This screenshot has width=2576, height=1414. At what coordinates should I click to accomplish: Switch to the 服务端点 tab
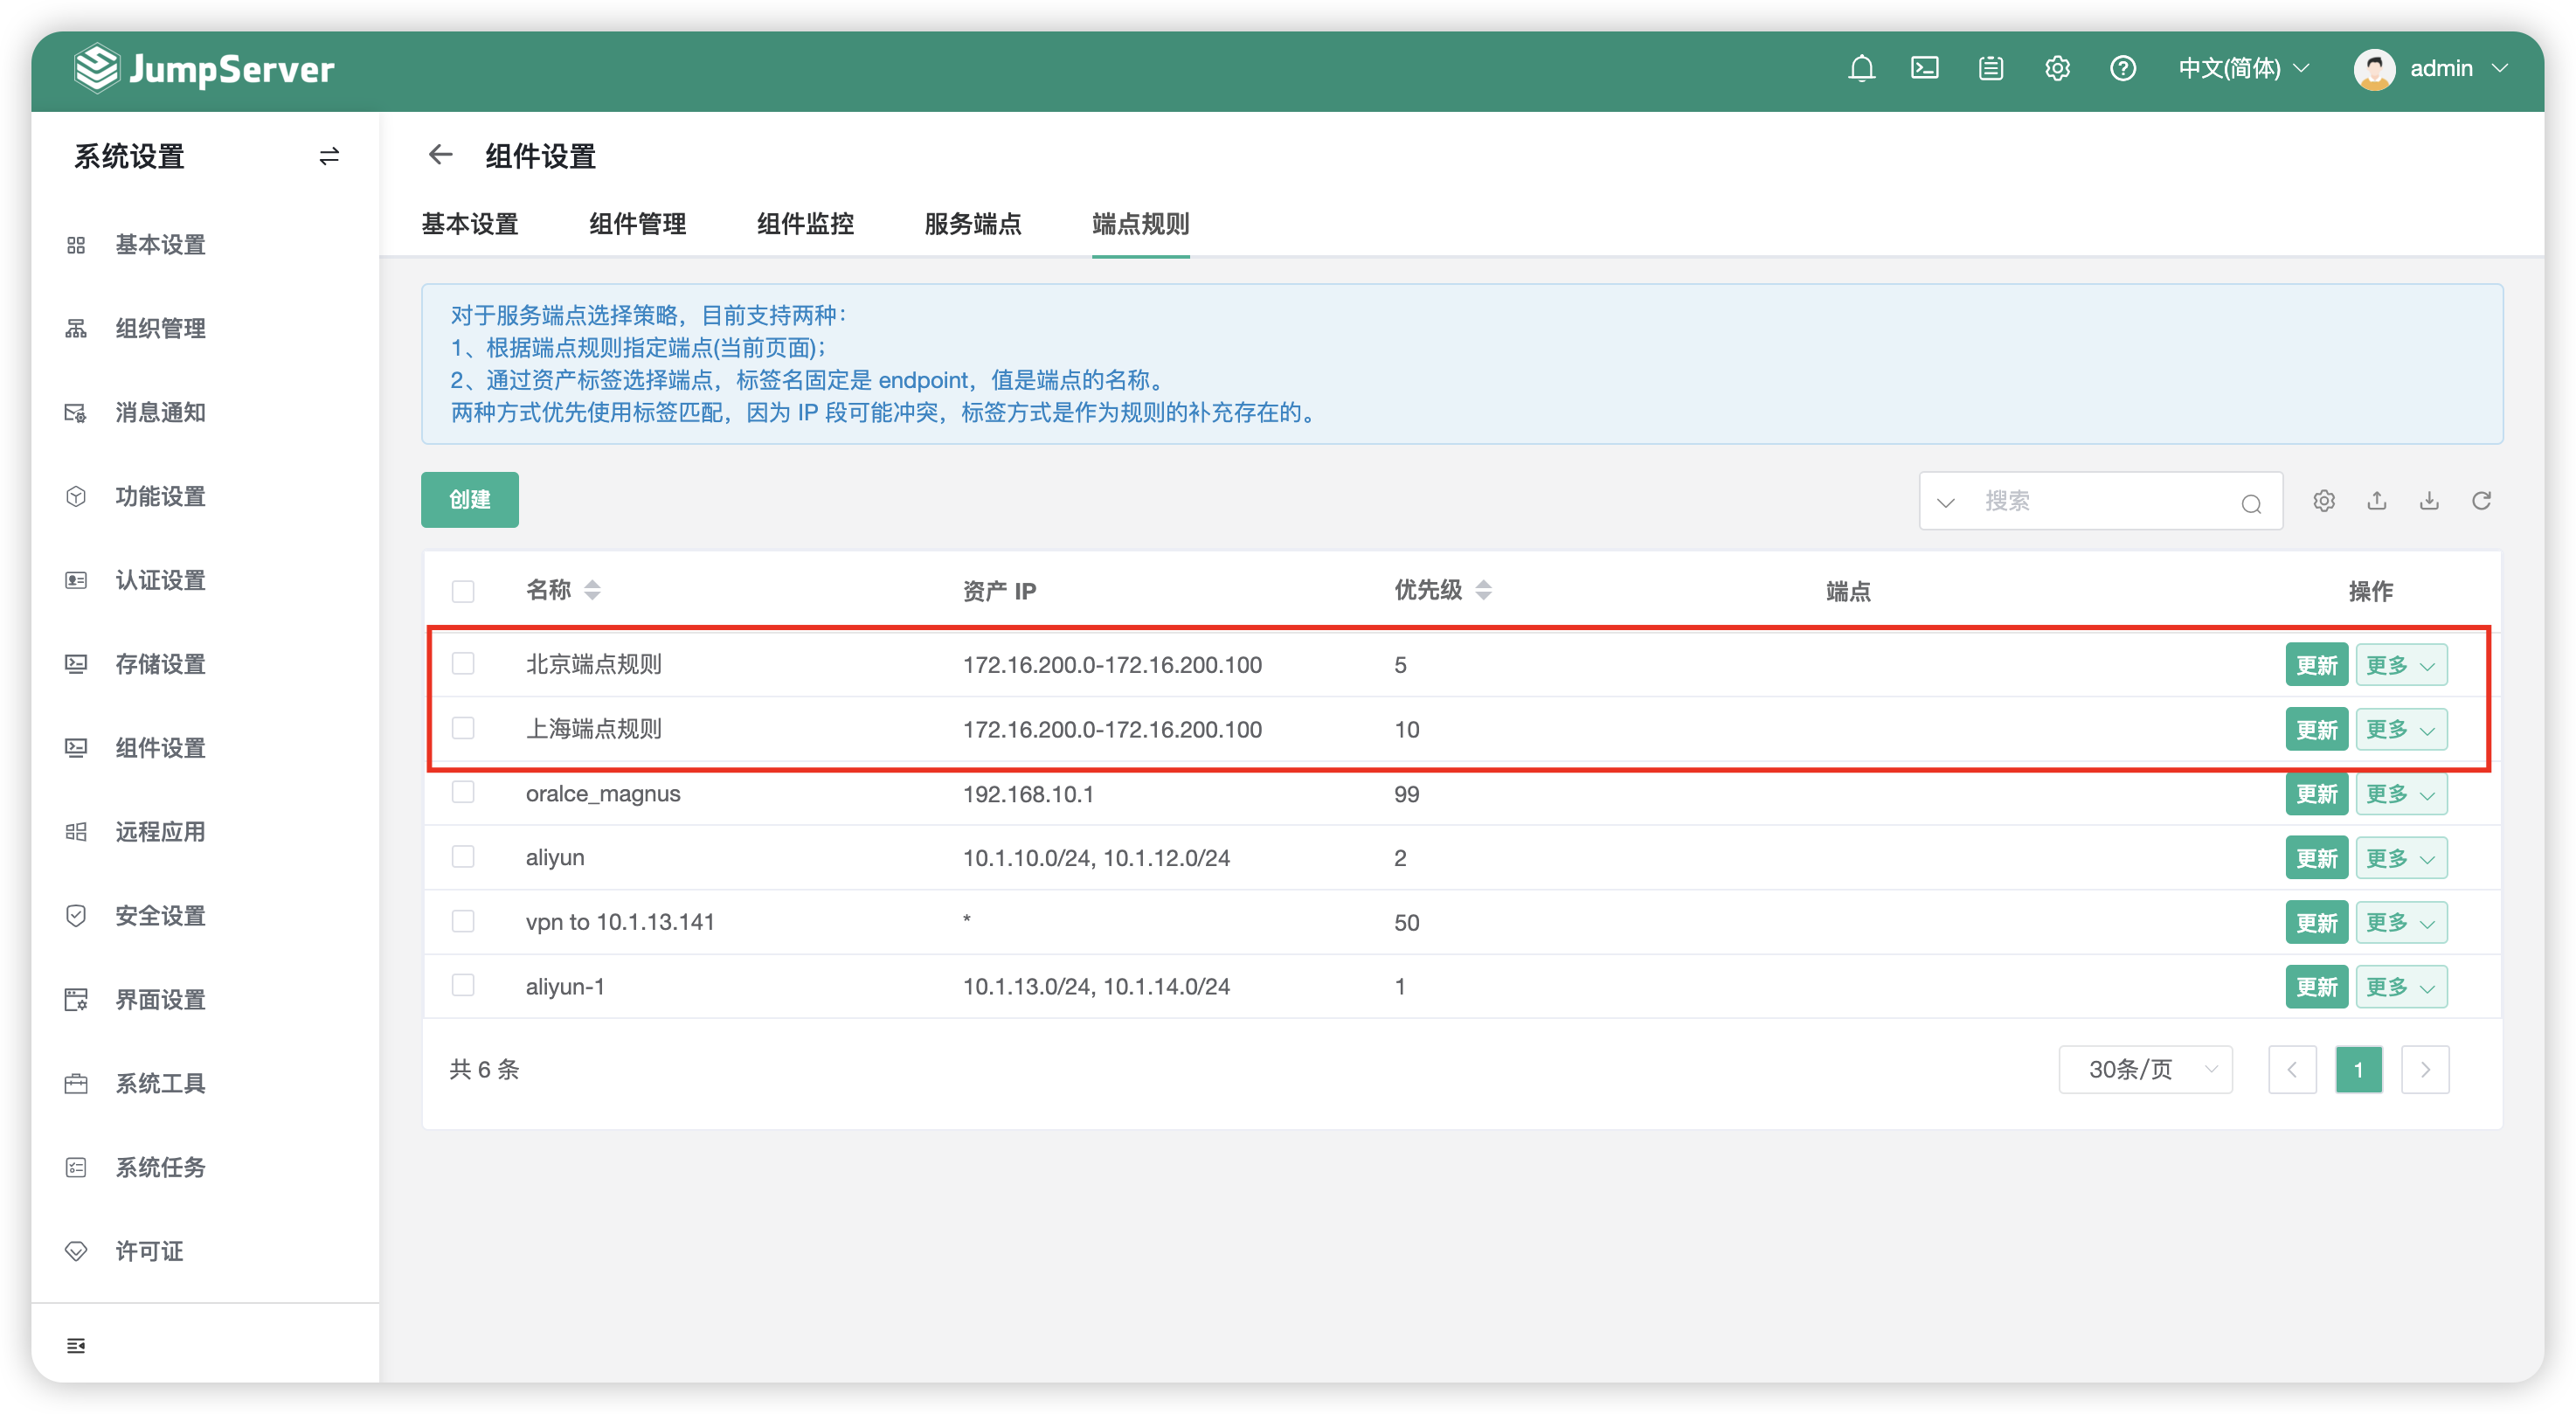(972, 224)
